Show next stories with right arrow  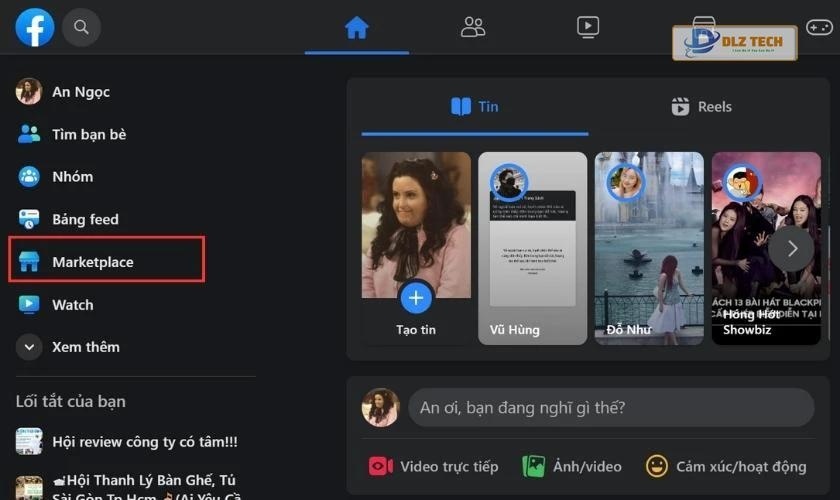[791, 248]
